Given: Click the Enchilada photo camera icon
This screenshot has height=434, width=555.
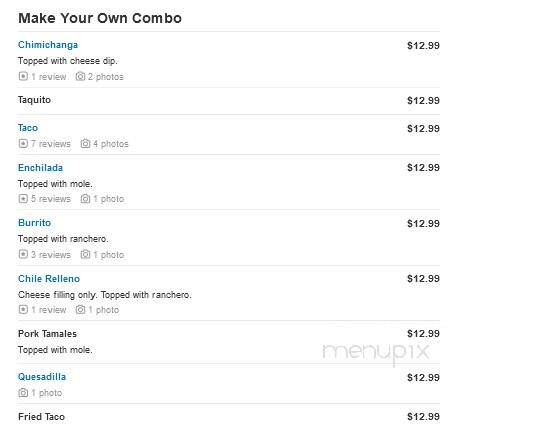Looking at the screenshot, I should tap(85, 199).
